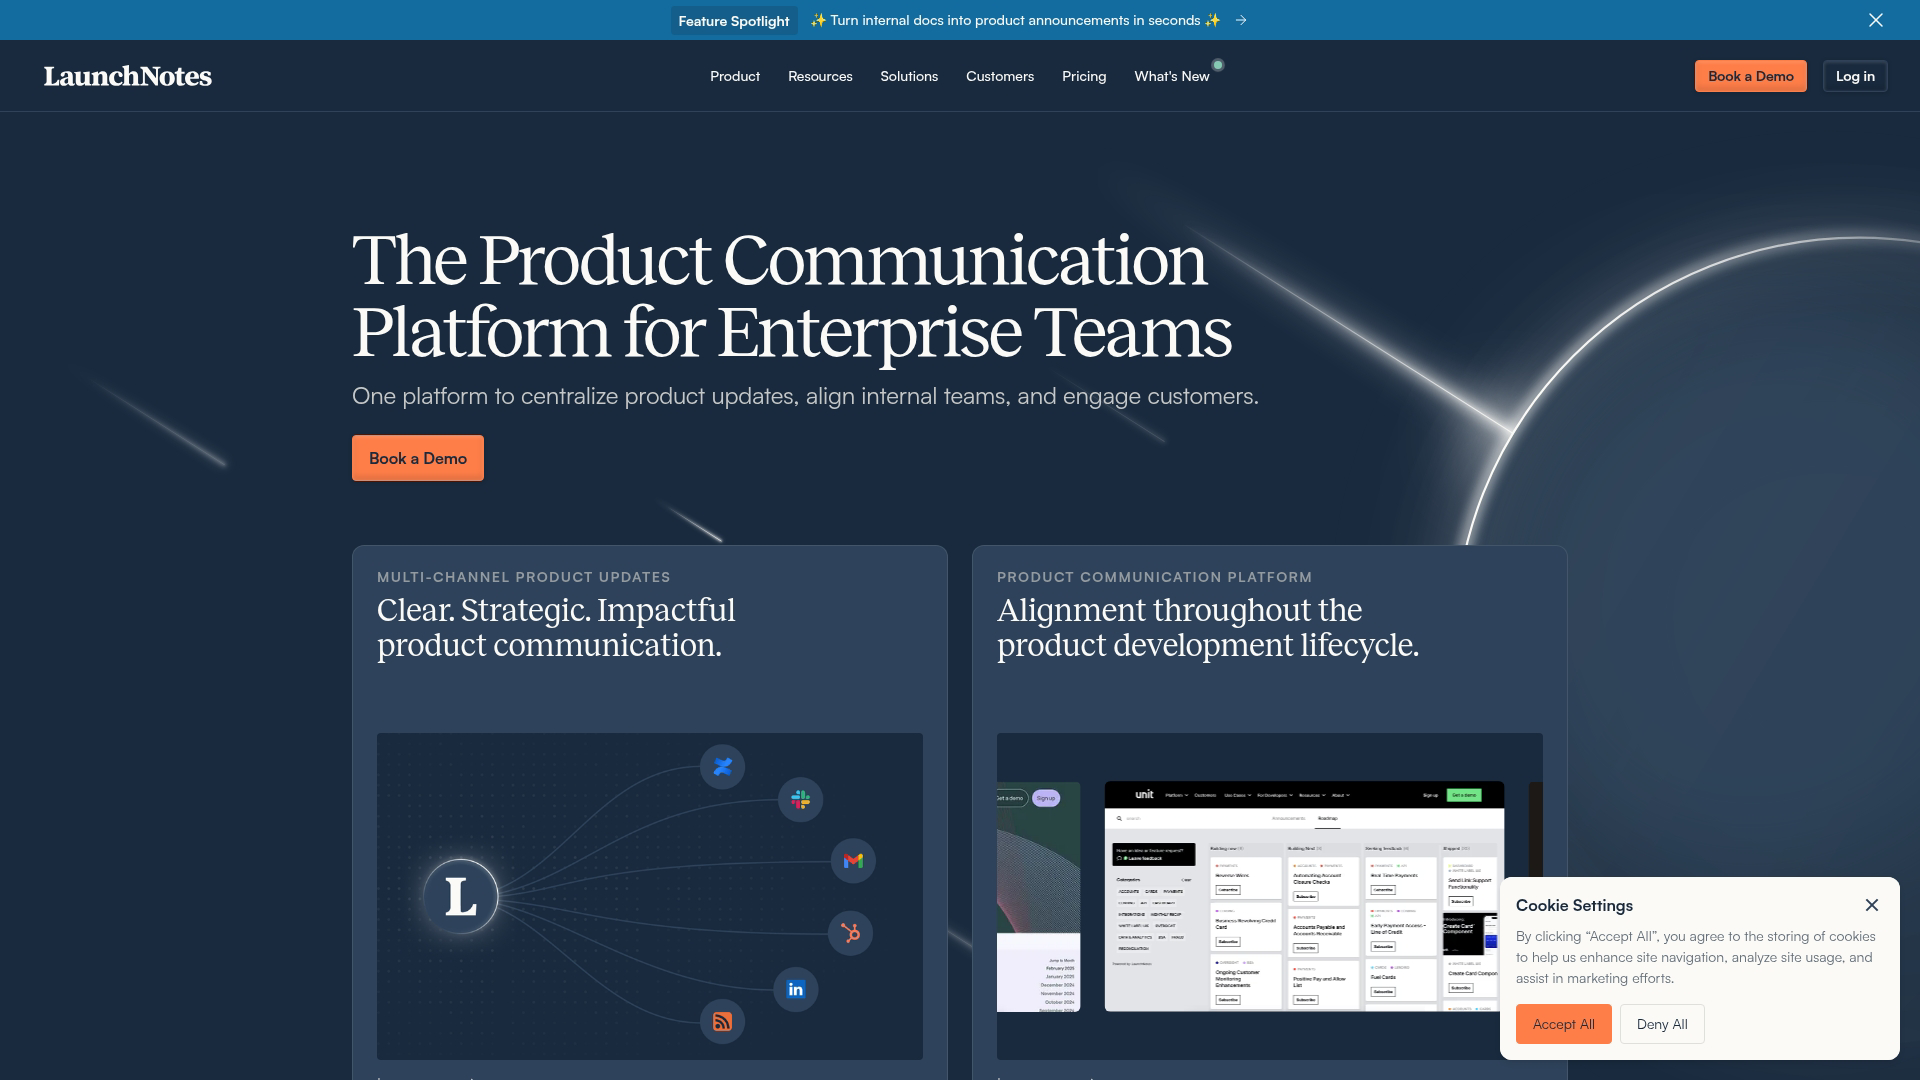Click the Gmail icon in diagram
The image size is (1920, 1080).
pos(853,861)
